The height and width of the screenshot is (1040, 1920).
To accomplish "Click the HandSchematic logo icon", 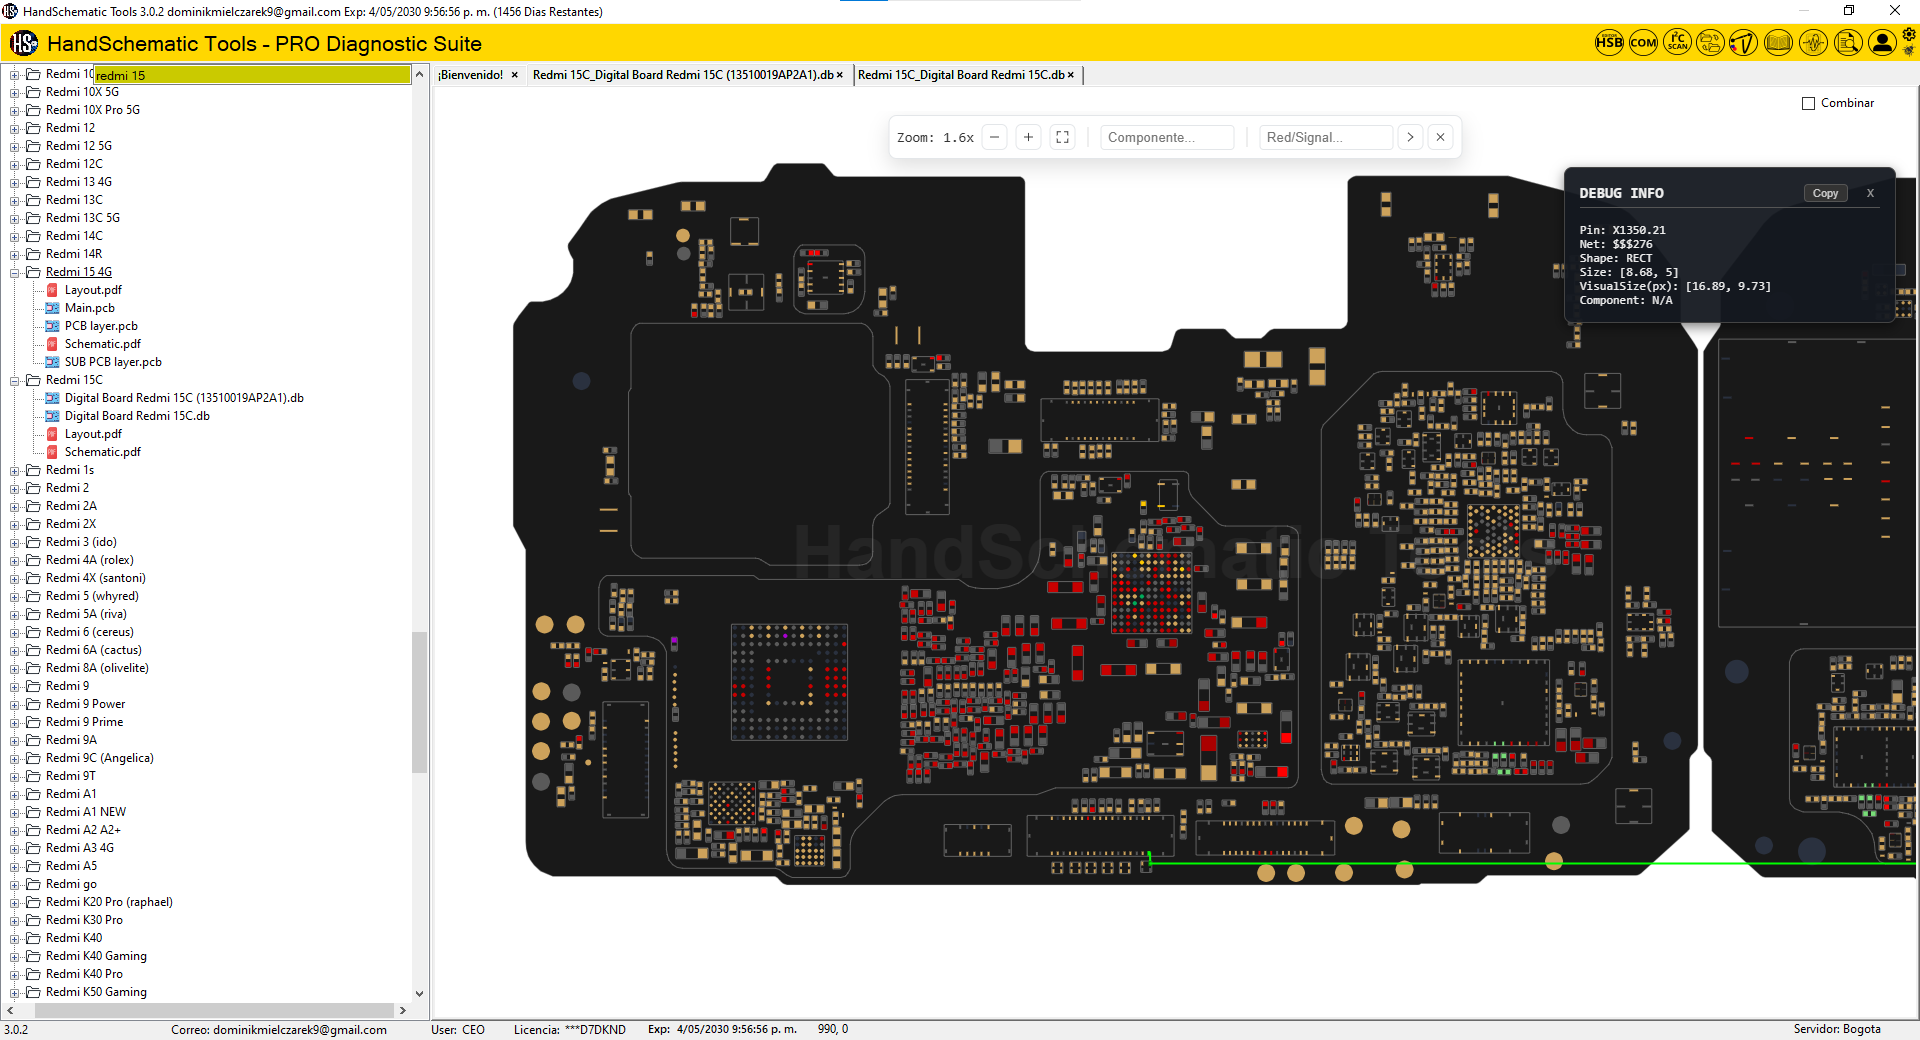I will tap(24, 43).
